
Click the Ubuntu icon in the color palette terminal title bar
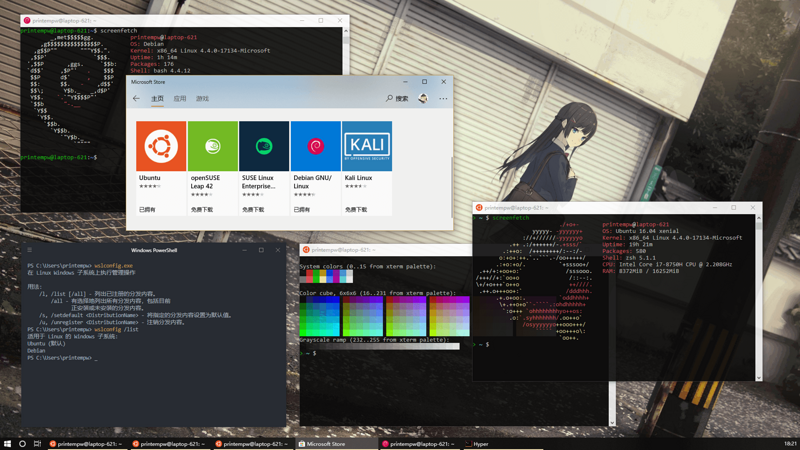tap(306, 249)
